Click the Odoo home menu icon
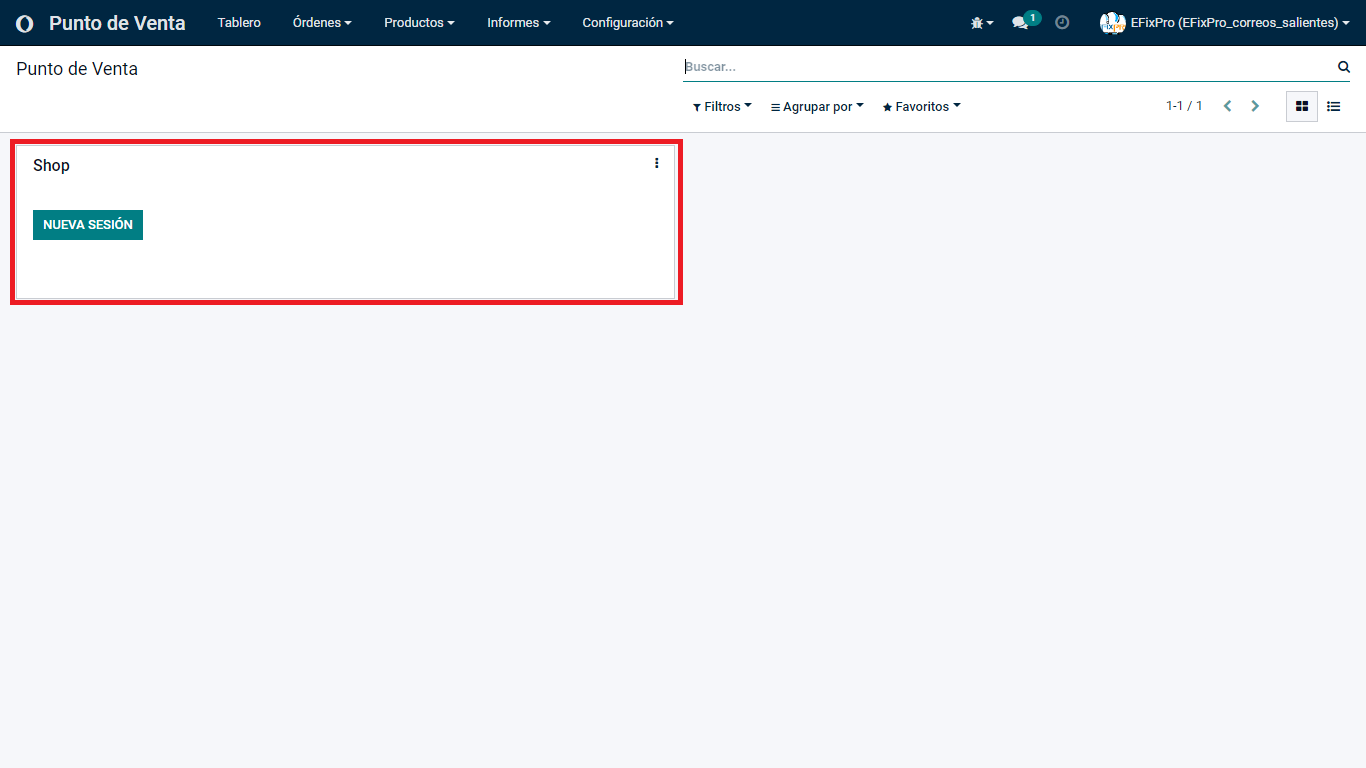1366x768 pixels. pyautogui.click(x=24, y=23)
